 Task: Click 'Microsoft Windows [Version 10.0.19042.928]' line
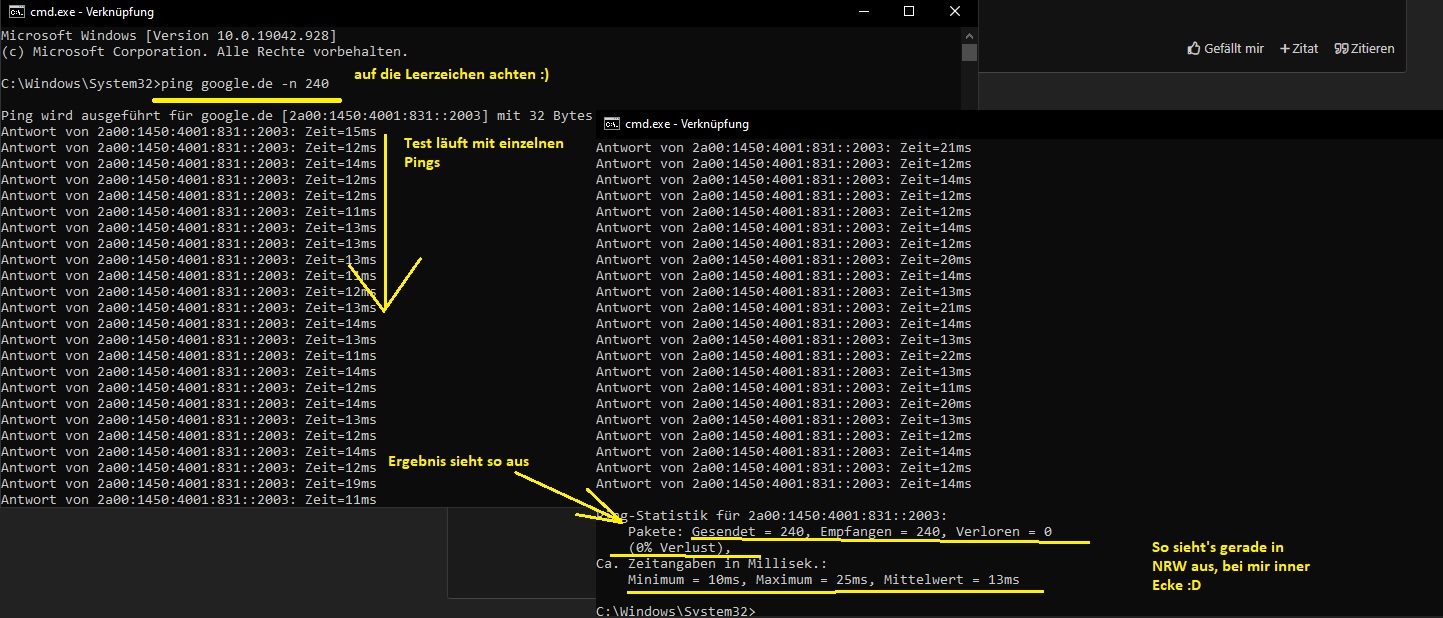coord(169,35)
